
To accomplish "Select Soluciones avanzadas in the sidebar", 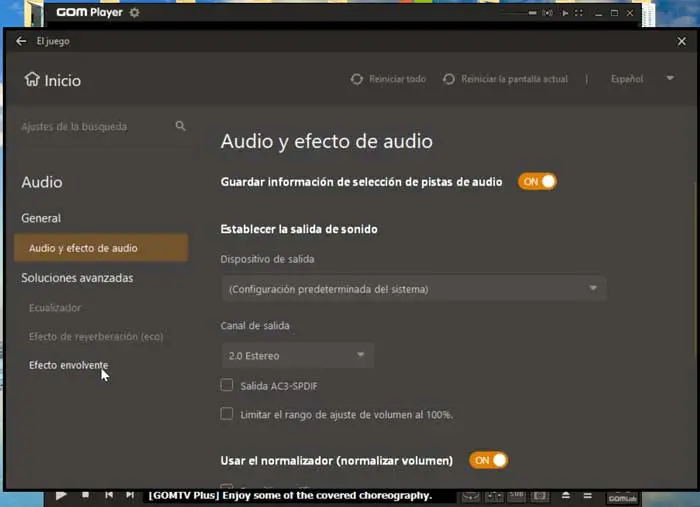I will (x=77, y=278).
